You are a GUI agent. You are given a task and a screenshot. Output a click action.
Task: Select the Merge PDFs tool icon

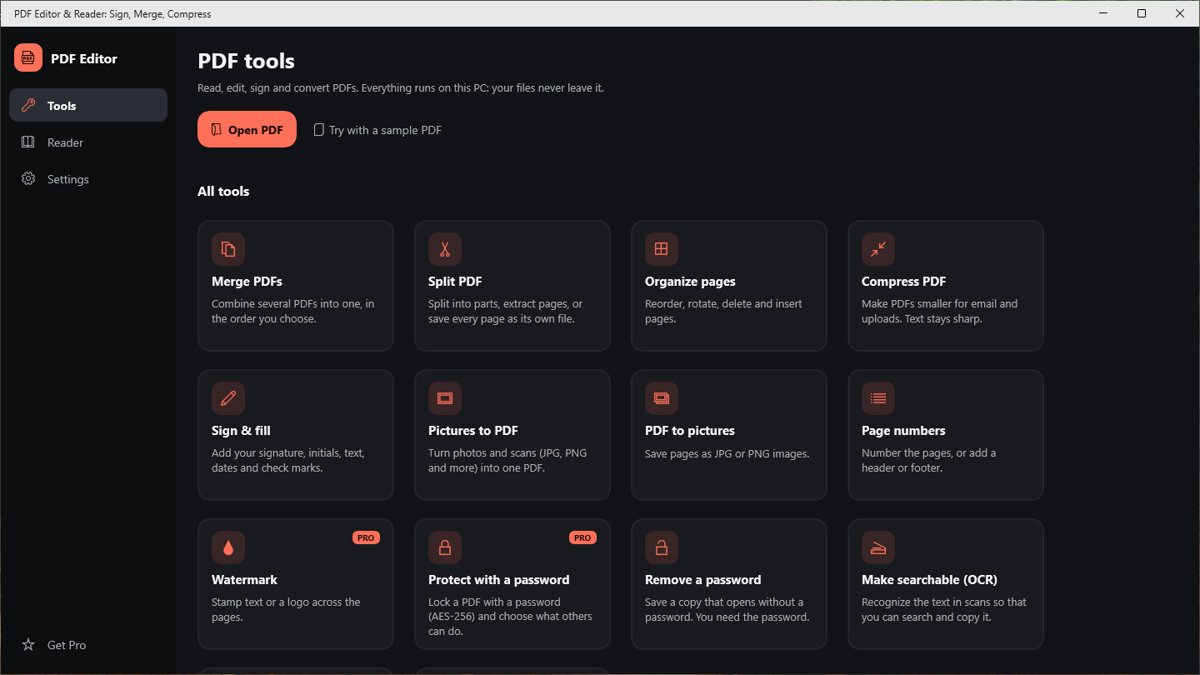coord(228,249)
